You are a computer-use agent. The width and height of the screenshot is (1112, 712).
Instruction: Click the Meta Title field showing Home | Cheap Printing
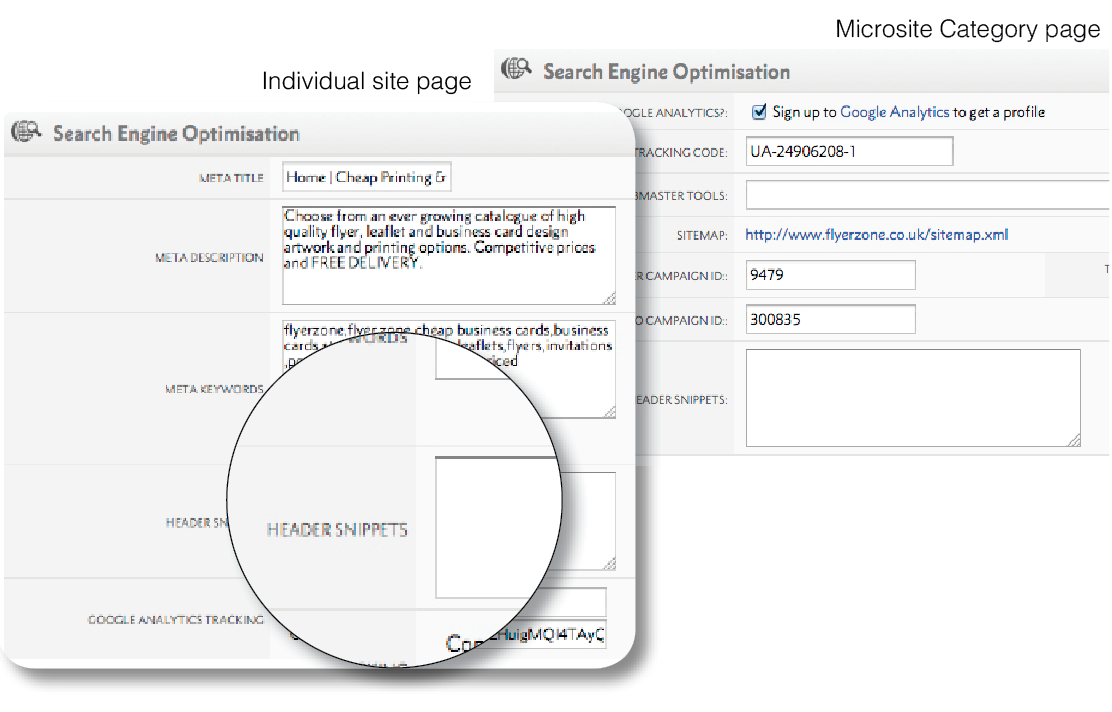[367, 178]
